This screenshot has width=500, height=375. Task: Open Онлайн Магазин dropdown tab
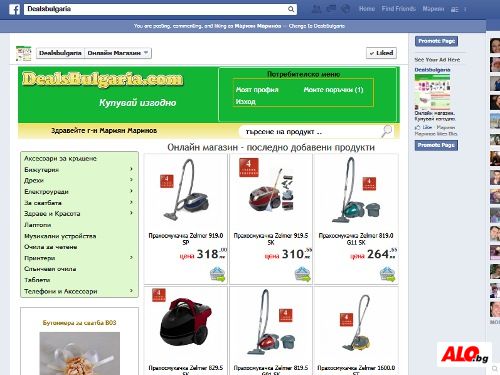click(x=118, y=53)
